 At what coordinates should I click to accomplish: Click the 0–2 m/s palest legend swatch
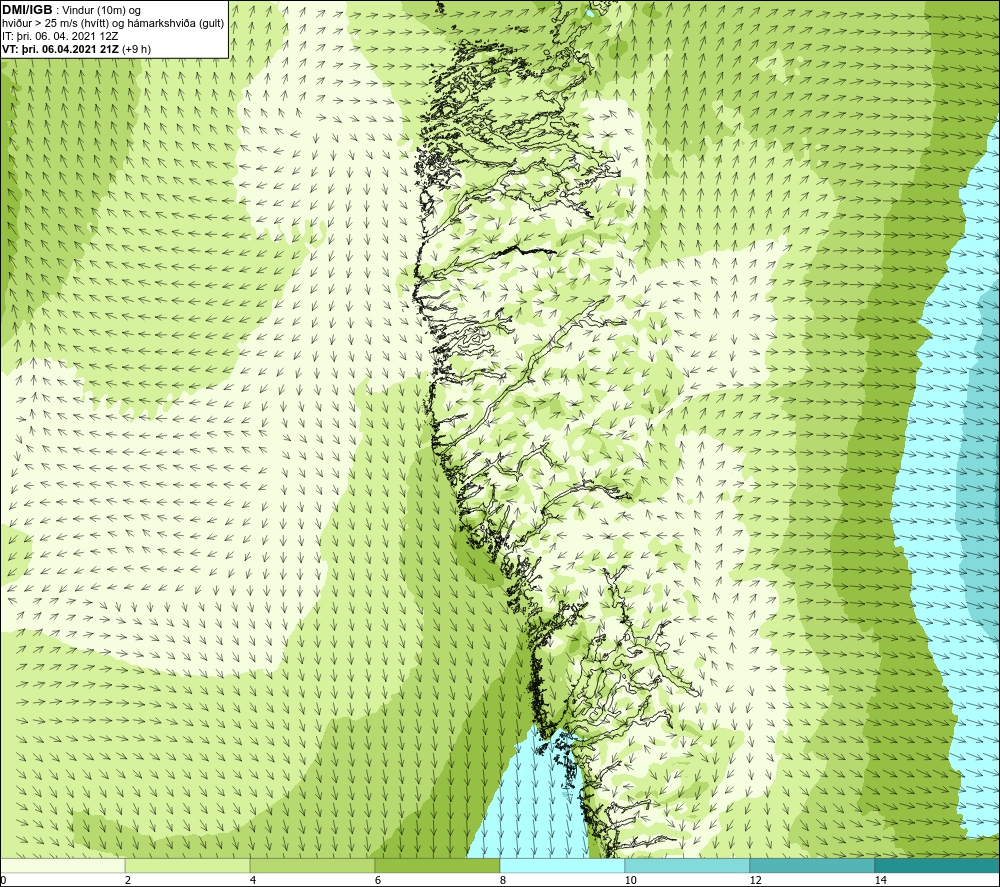coord(62,865)
